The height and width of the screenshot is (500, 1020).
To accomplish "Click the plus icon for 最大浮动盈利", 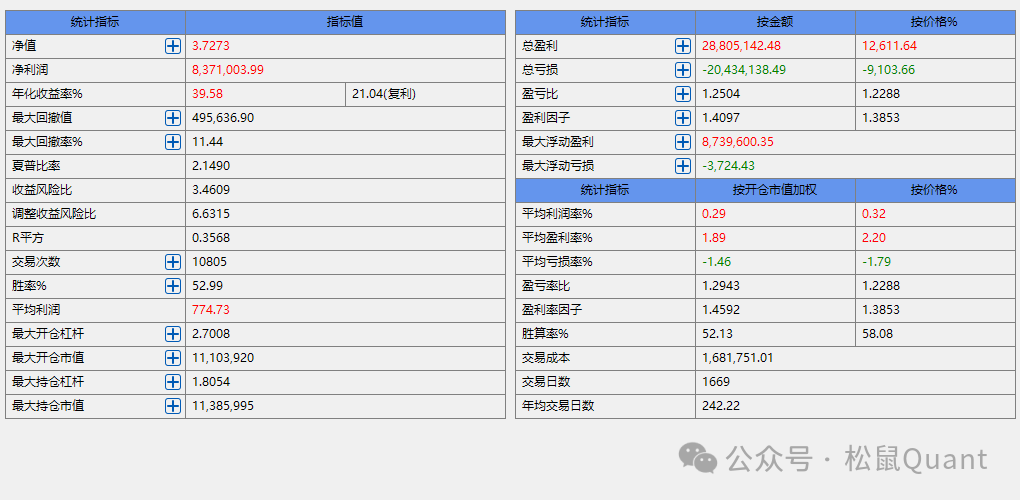I will point(683,142).
